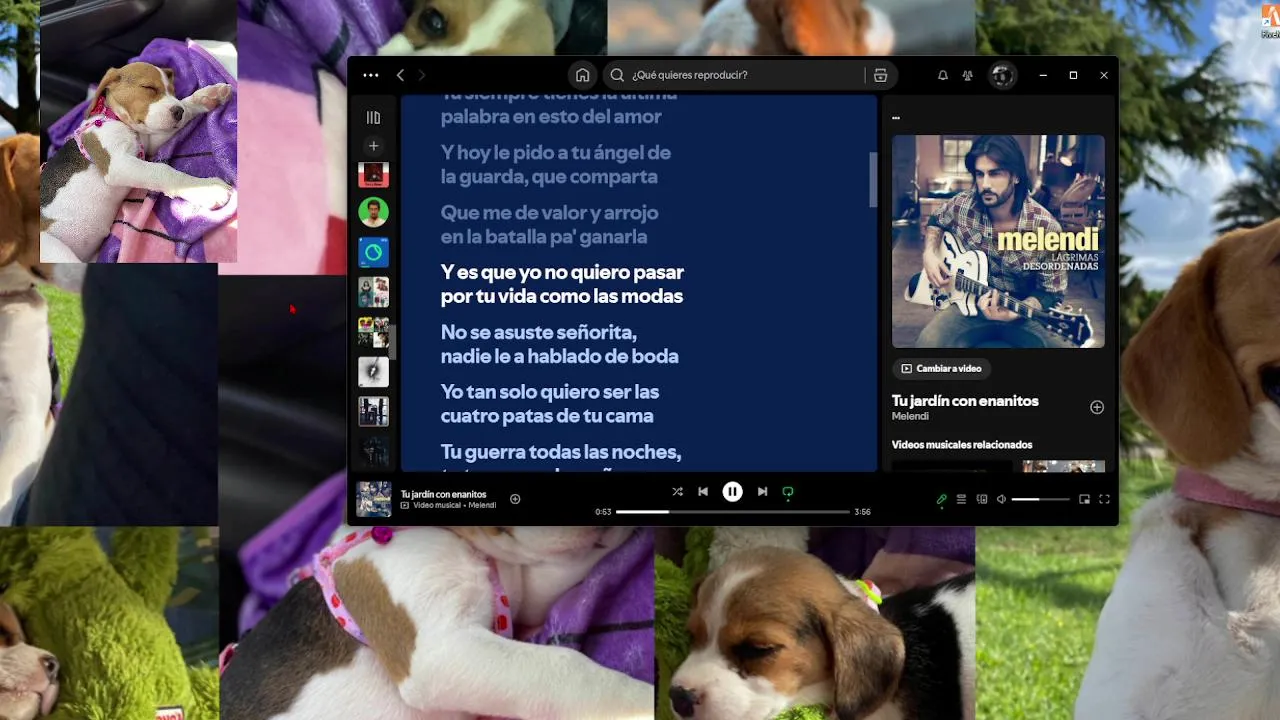Skip to previous track
1280x720 pixels.
pos(703,492)
